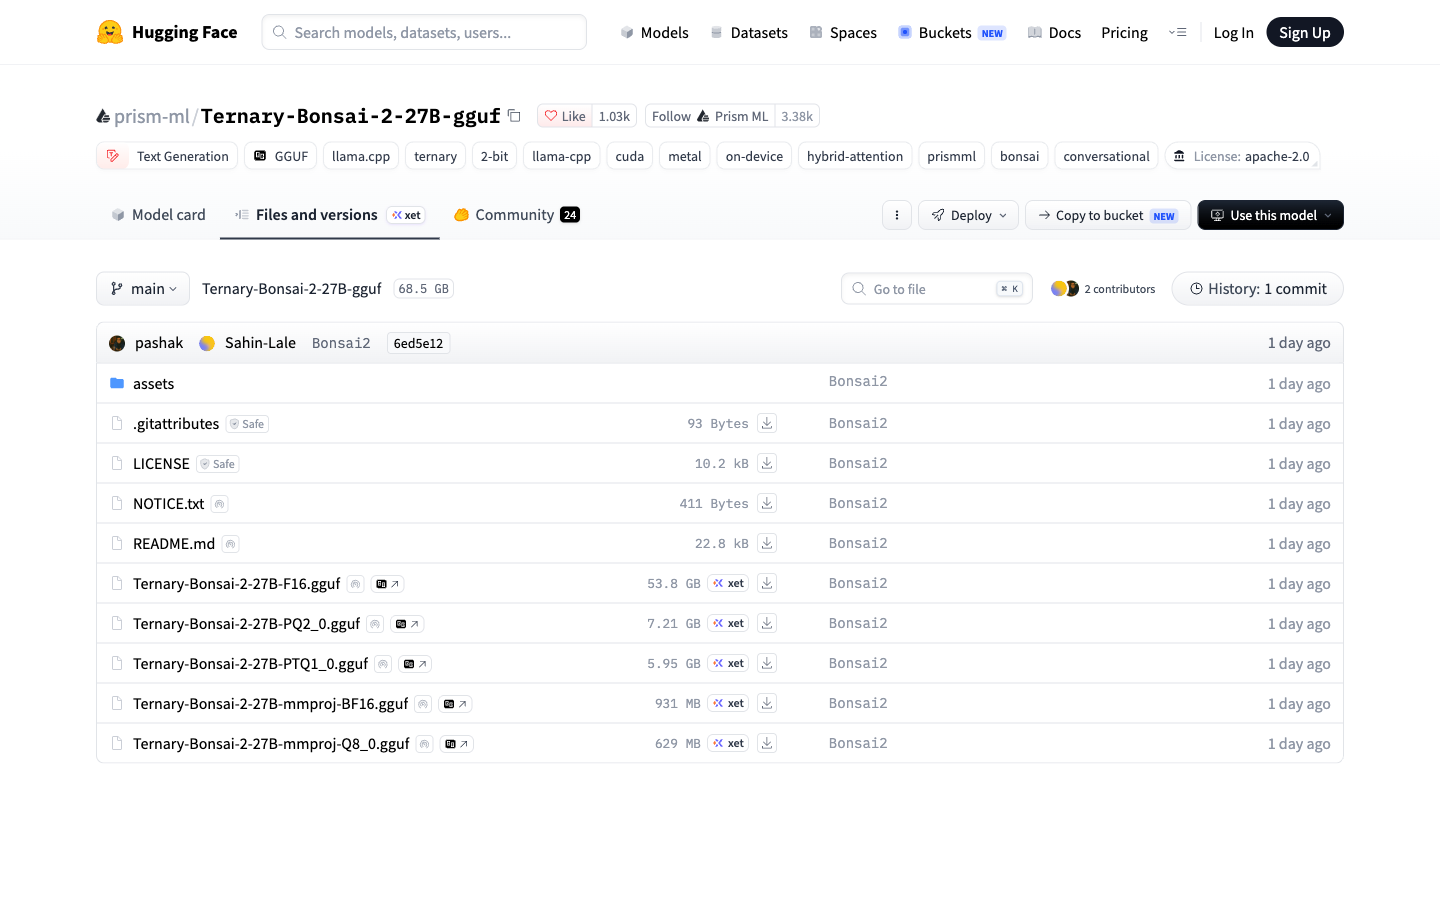Image resolution: width=1440 pixels, height=900 pixels.
Task: Download the PTQ1_0.gguf file
Action: [767, 663]
